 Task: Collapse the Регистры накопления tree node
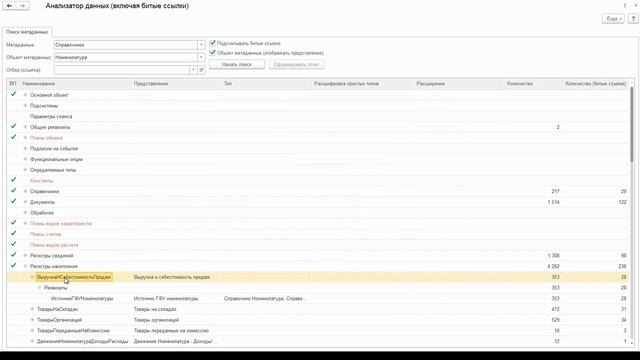(25, 266)
